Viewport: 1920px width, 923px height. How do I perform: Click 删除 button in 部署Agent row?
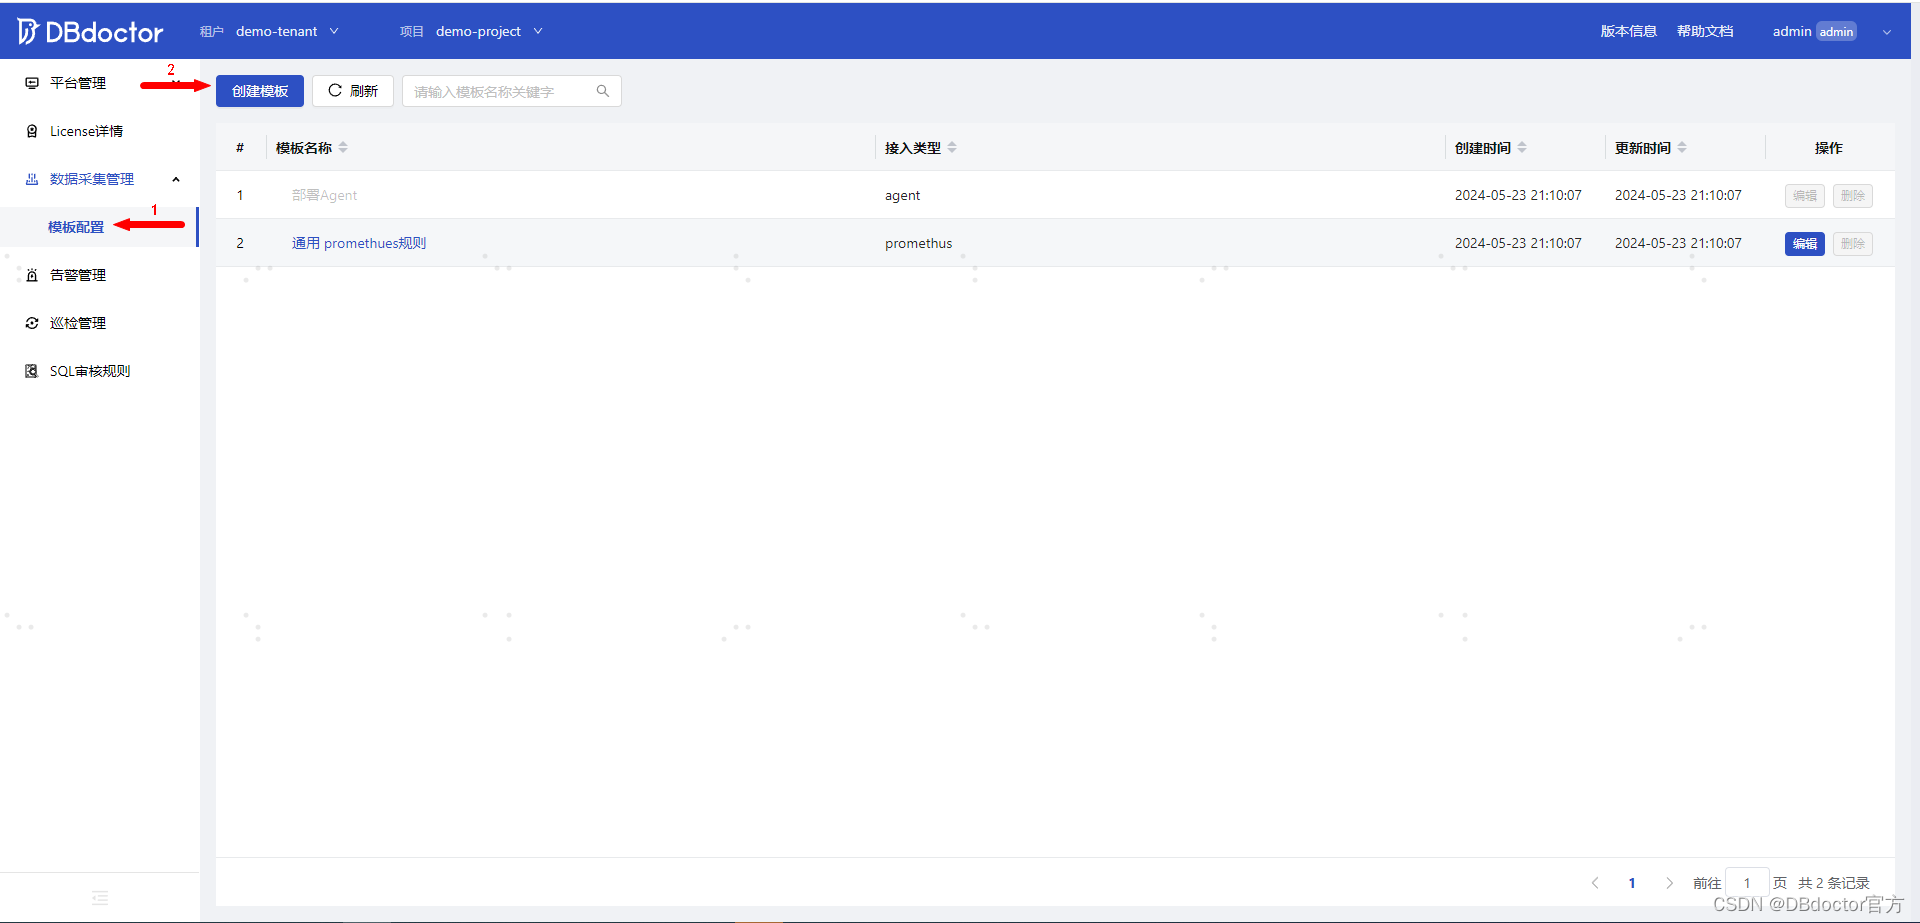[x=1852, y=196]
